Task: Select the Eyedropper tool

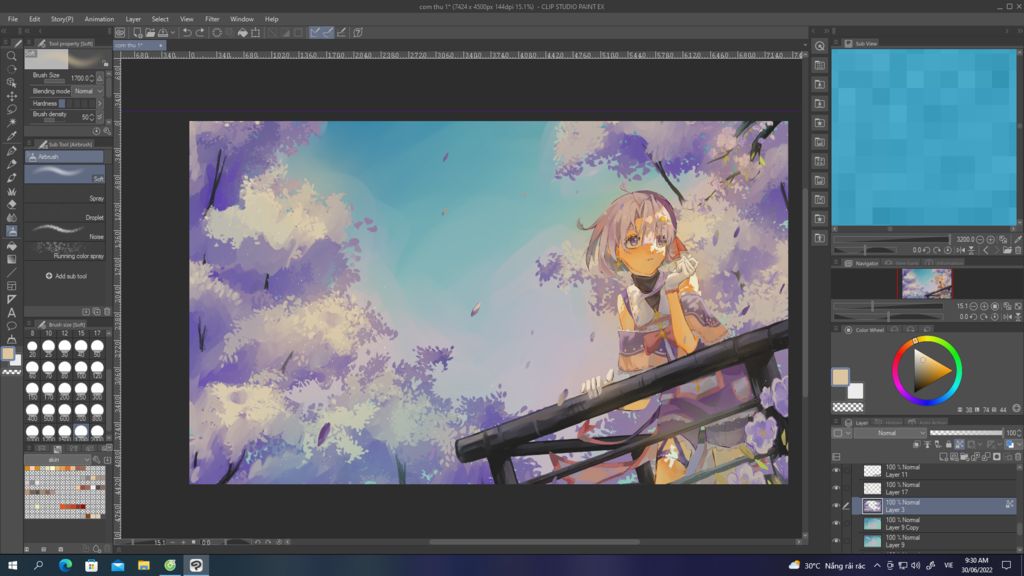Action: tap(11, 136)
